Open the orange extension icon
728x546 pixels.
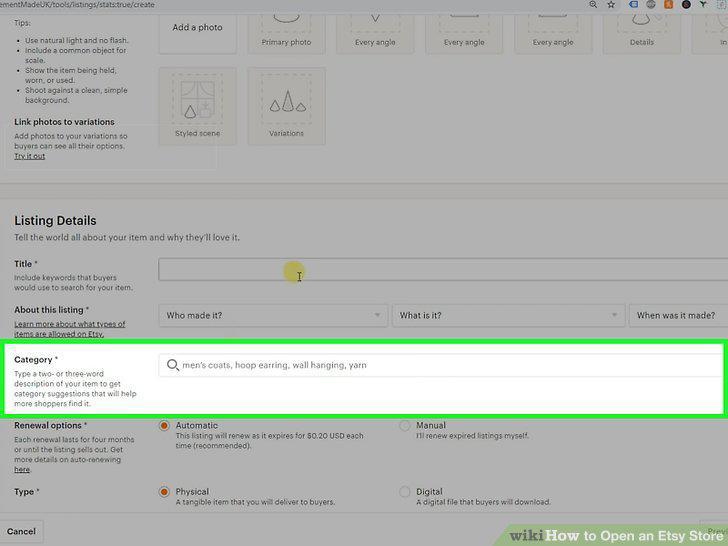(x=669, y=4)
